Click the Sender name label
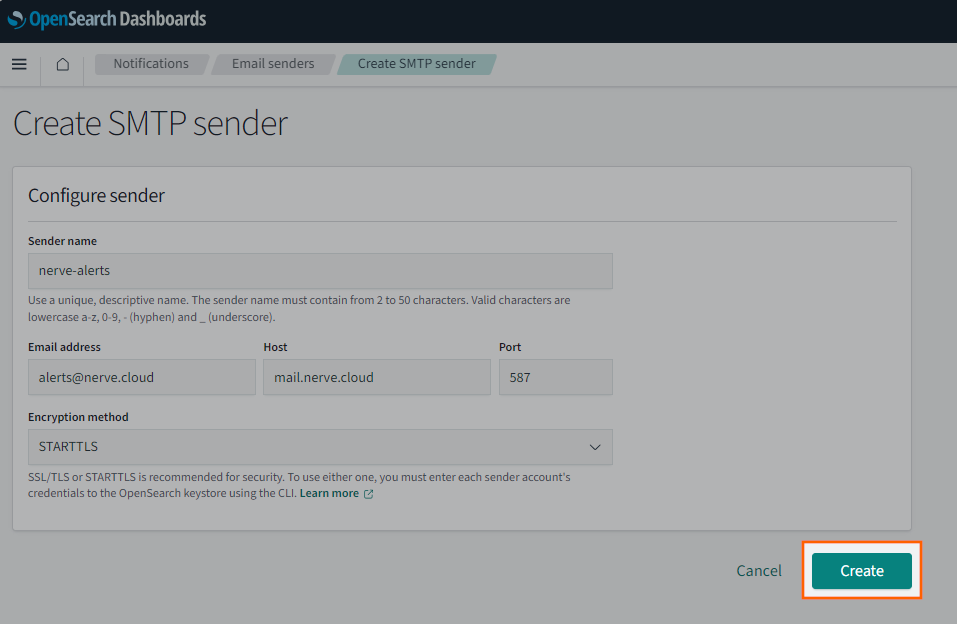This screenshot has height=624, width=957. coord(62,241)
